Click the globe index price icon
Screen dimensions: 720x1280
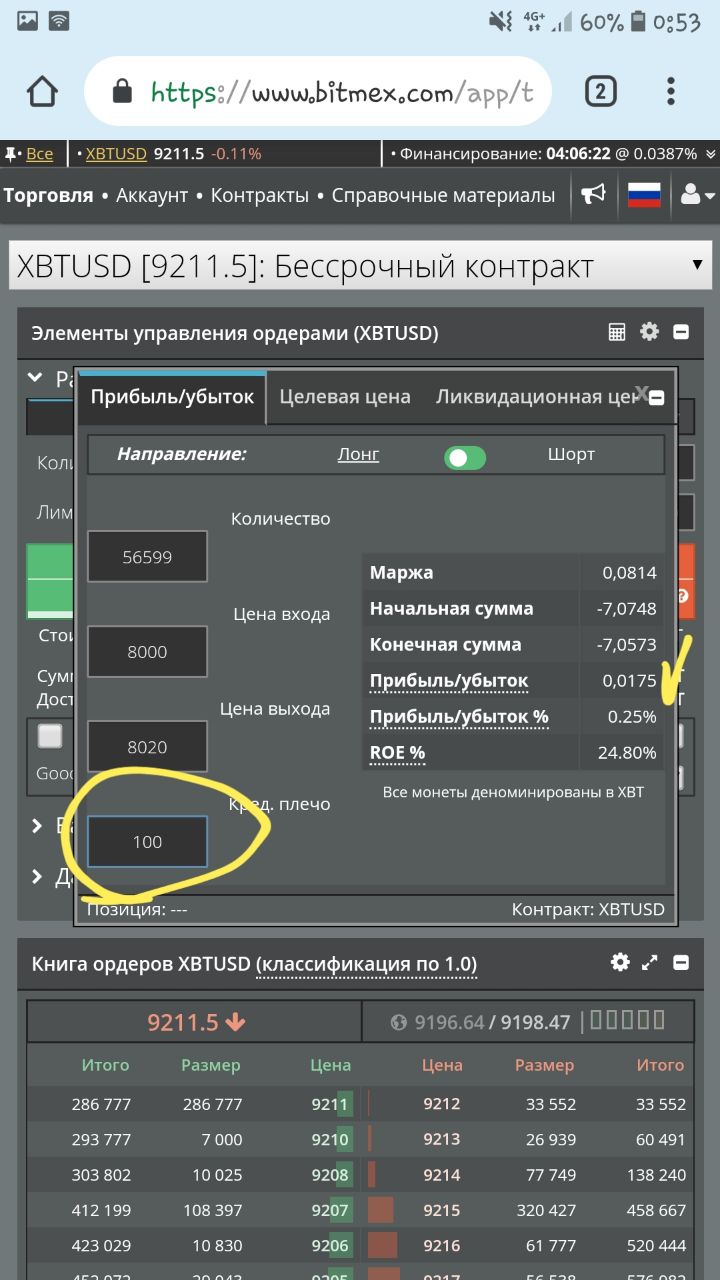pos(400,1022)
